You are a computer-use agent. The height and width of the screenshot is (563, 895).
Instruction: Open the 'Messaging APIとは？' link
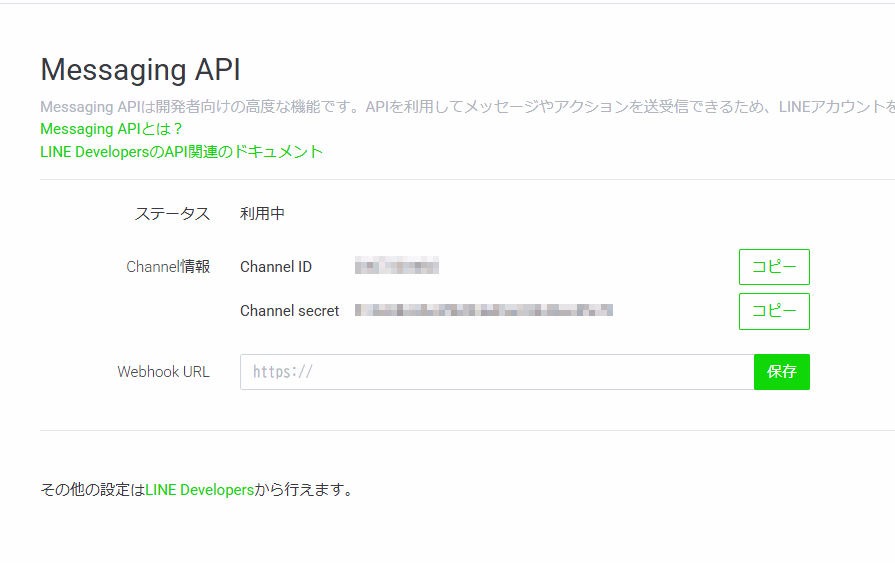(x=111, y=129)
